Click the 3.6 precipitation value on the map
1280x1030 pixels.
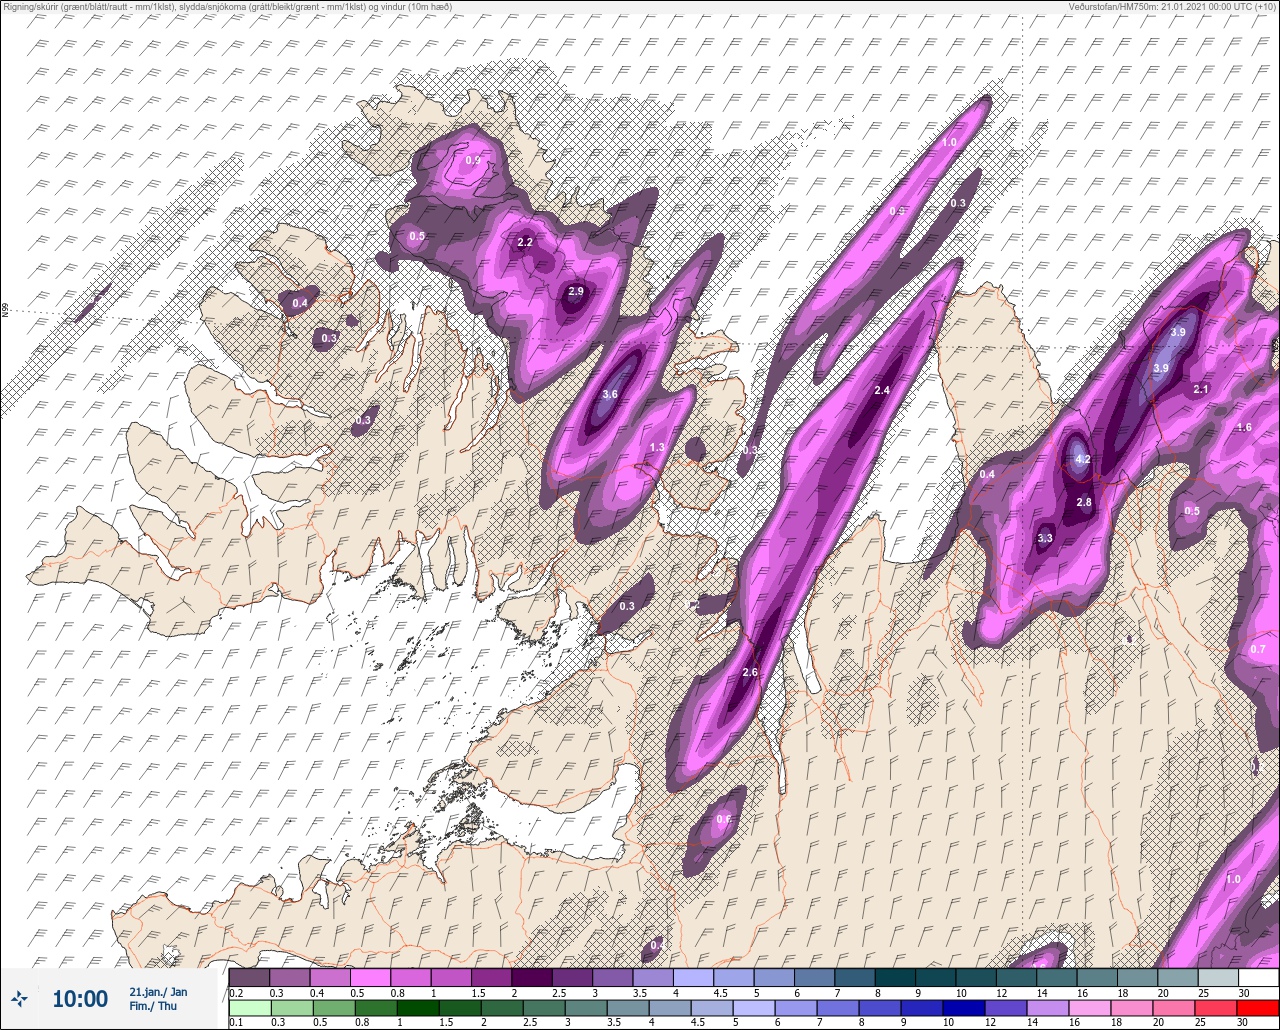point(610,395)
